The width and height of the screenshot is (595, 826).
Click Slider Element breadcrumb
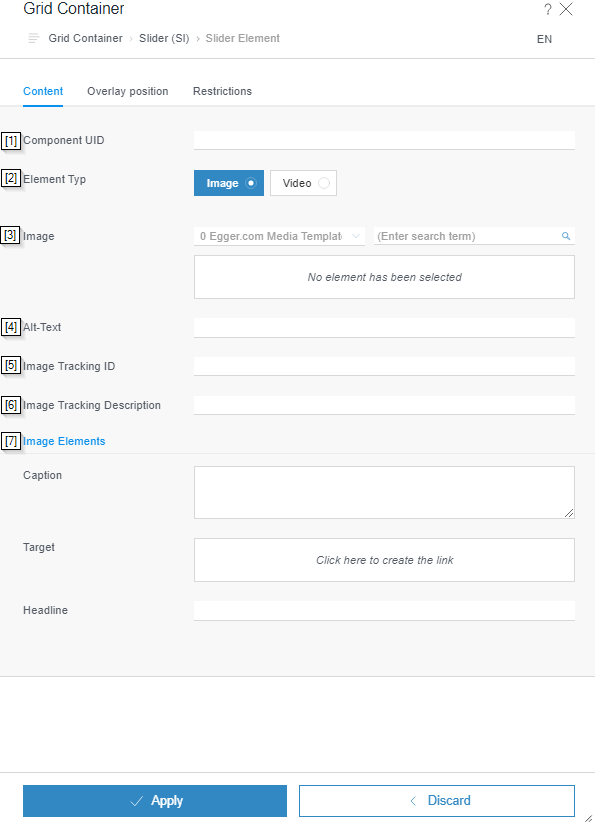click(242, 38)
